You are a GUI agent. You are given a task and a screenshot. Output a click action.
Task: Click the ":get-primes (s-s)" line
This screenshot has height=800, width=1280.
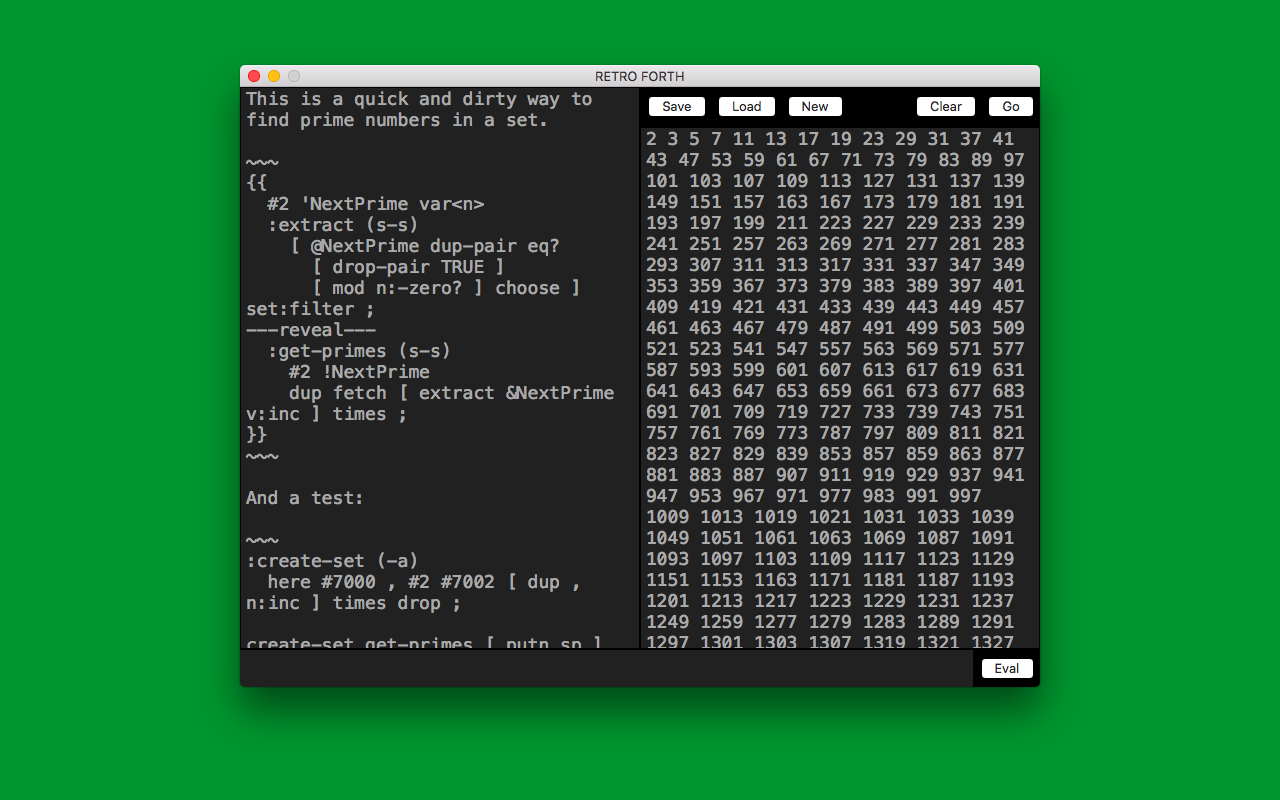pos(359,351)
